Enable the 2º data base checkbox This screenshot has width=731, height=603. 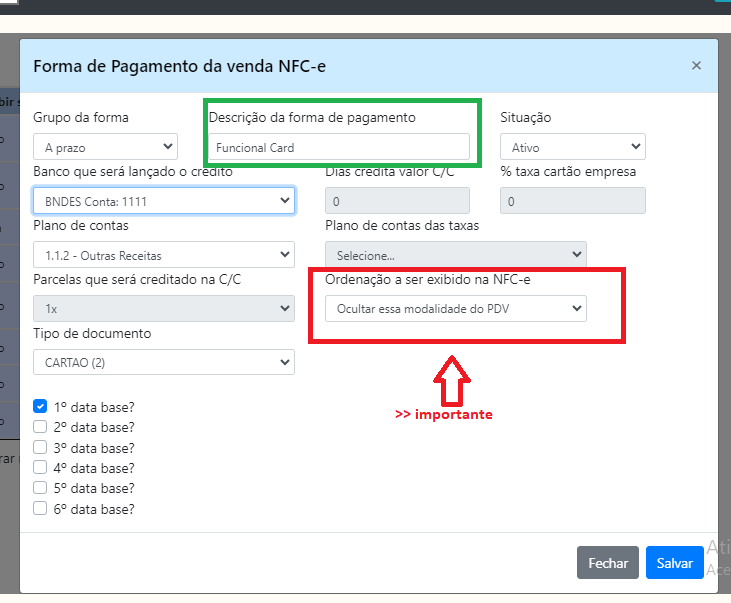click(x=40, y=427)
